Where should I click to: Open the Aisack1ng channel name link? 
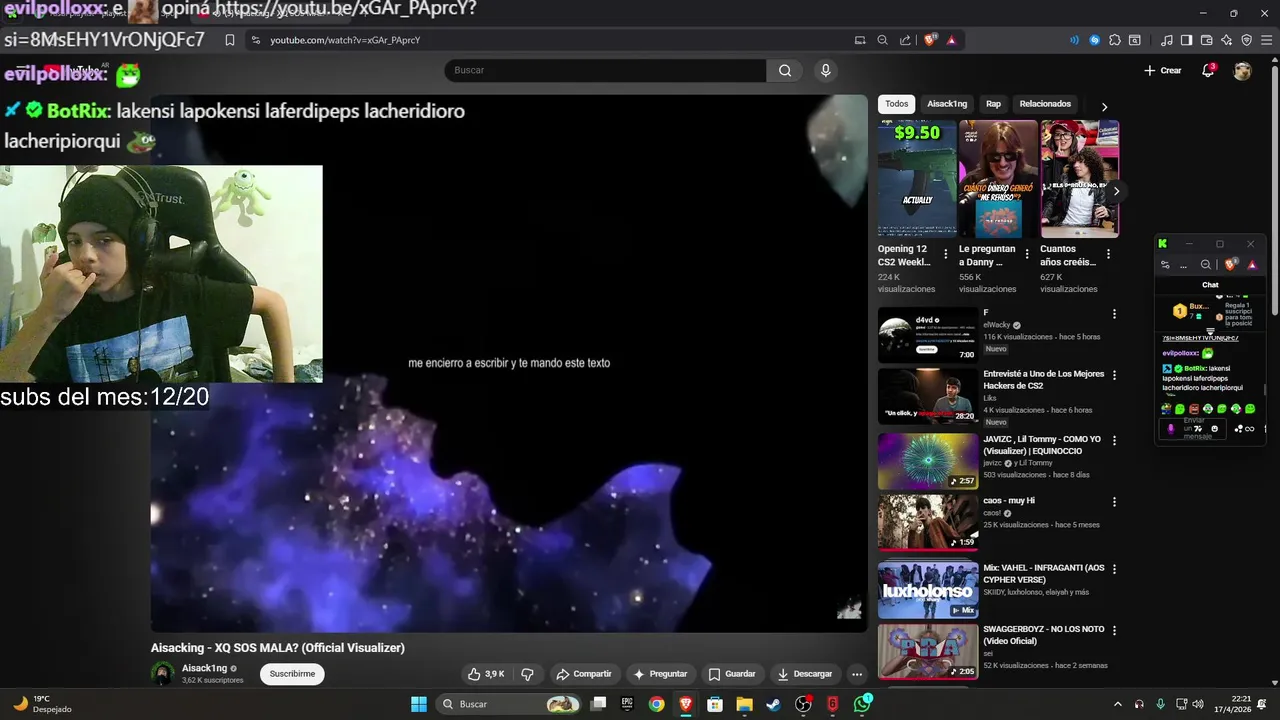tap(204, 668)
